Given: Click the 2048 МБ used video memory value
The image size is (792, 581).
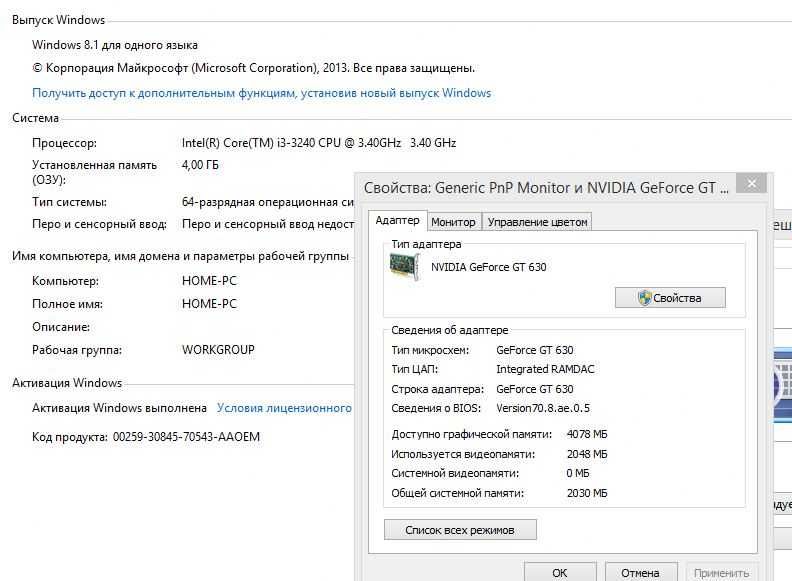Looking at the screenshot, I should [x=587, y=454].
